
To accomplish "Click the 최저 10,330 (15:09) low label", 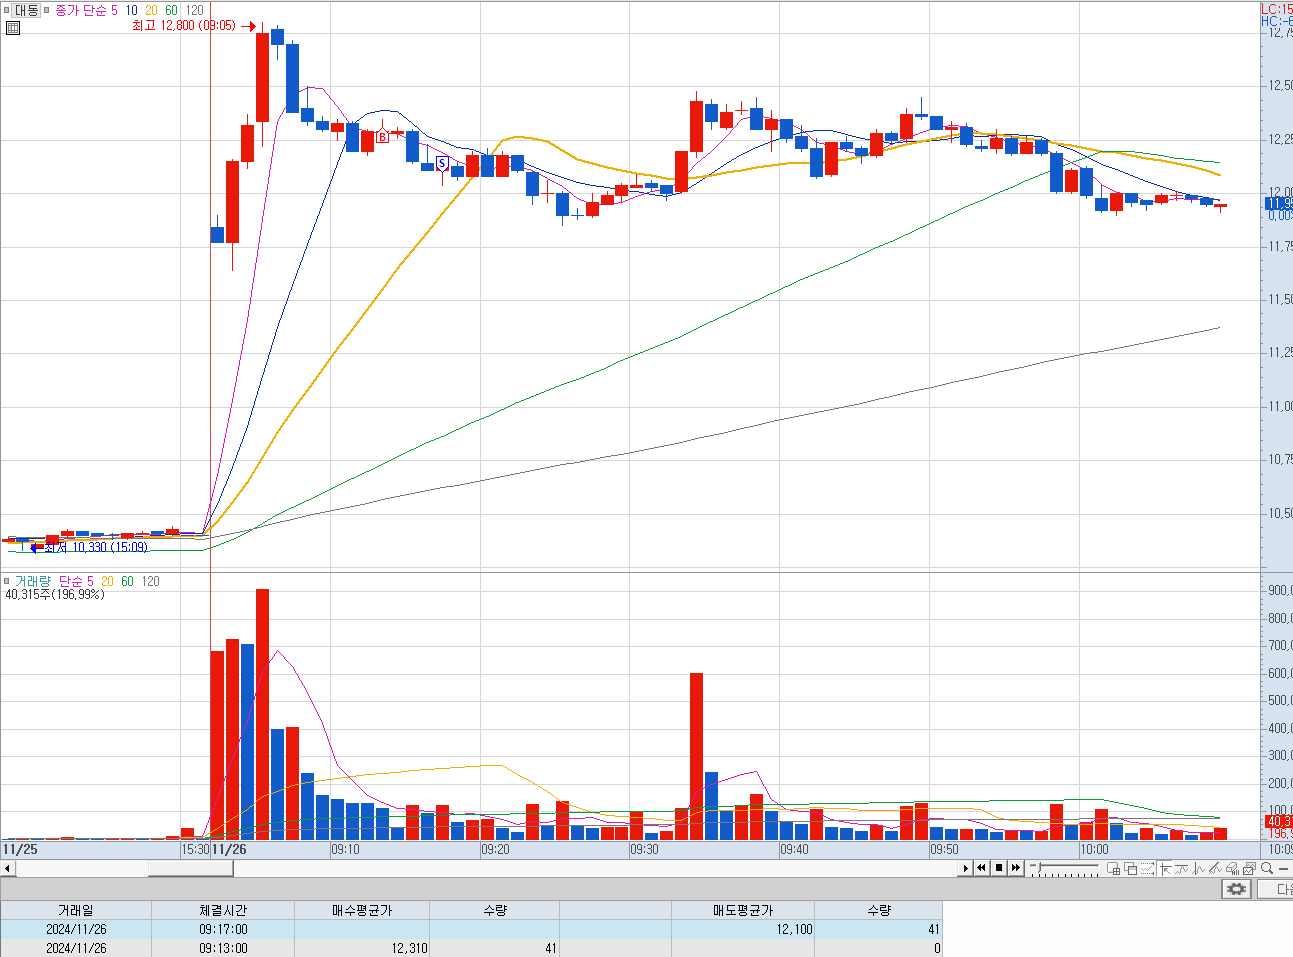I will tap(96, 547).
